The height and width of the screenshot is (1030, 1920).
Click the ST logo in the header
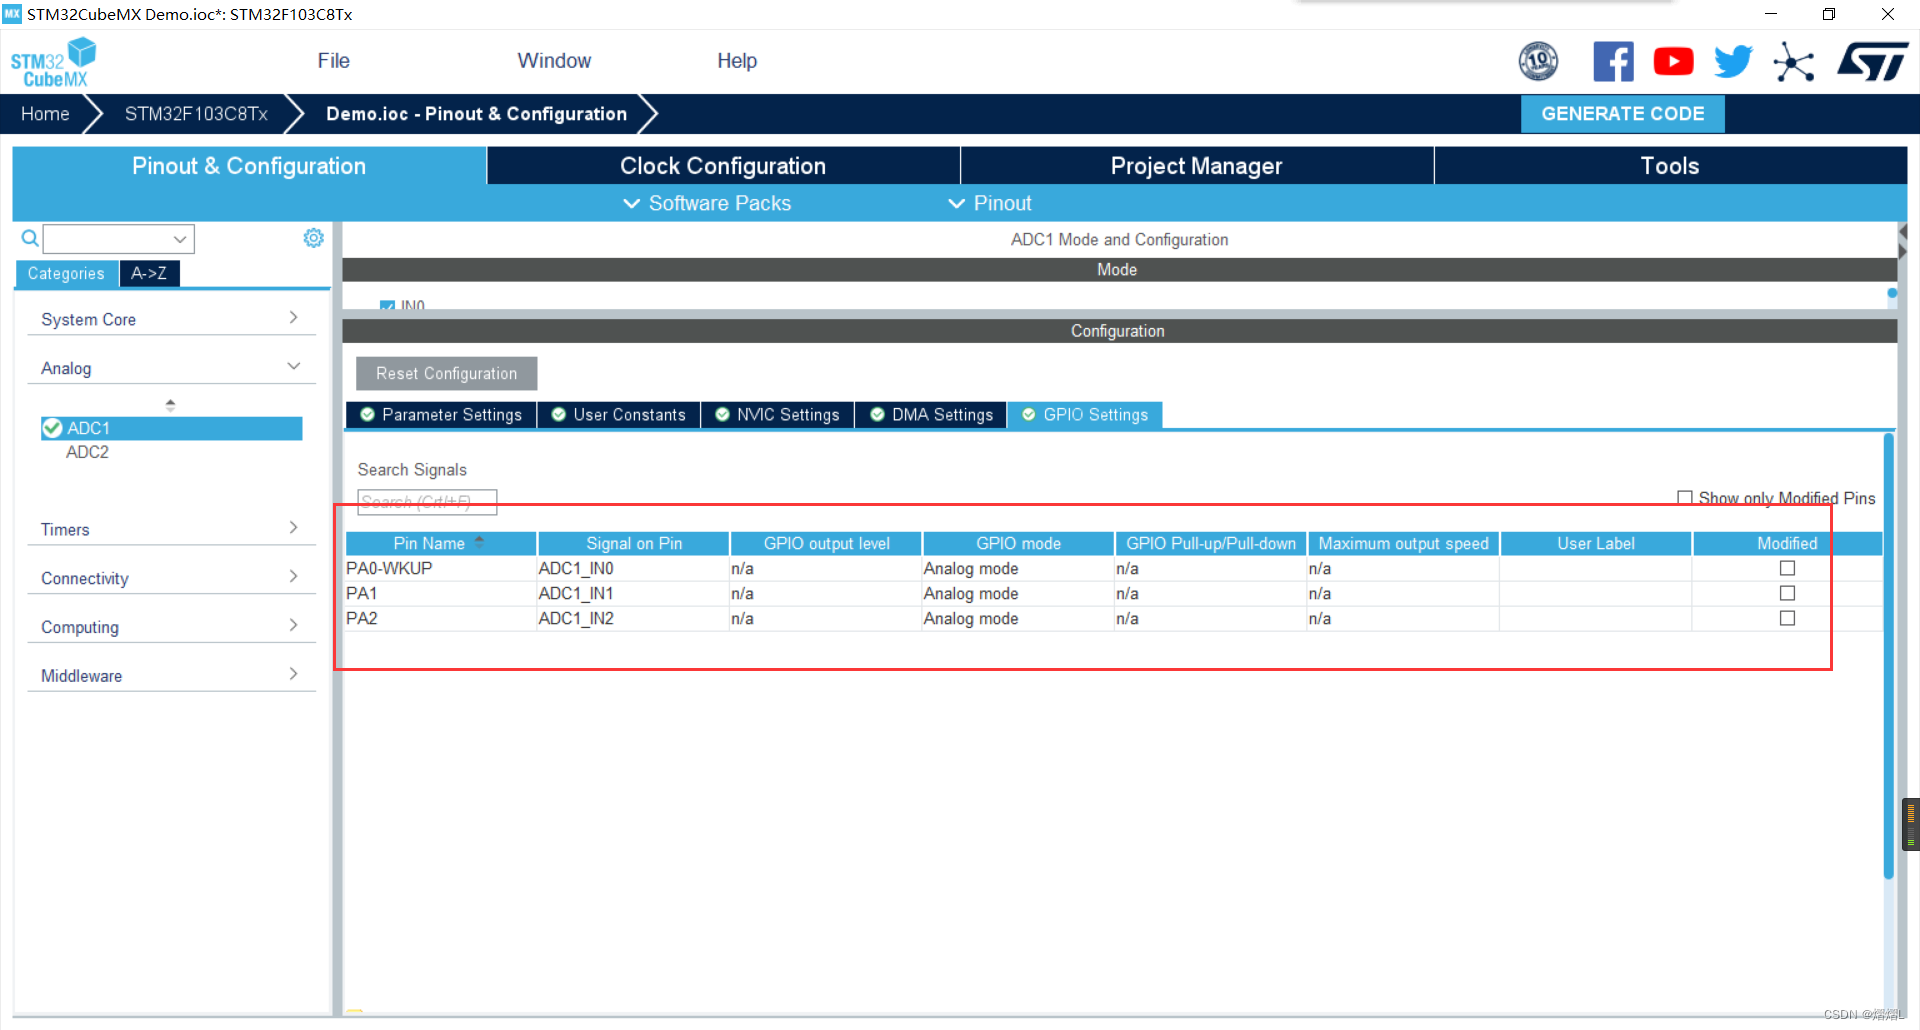(1873, 62)
